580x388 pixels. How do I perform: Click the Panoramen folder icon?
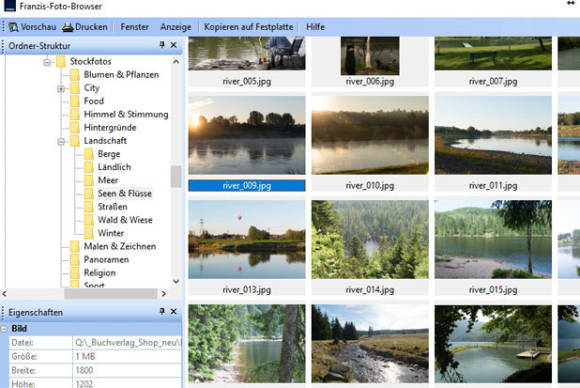pyautogui.click(x=75, y=260)
